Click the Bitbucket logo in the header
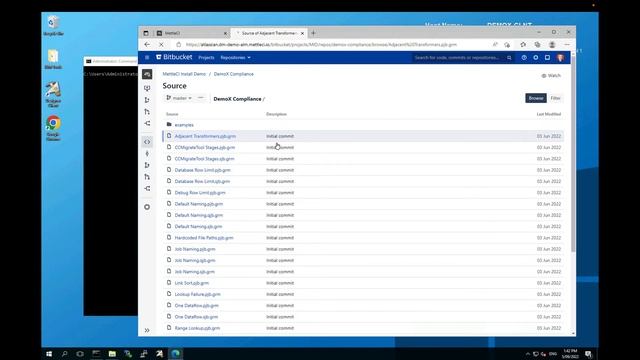Screen dimensions: 640x360 (x=174, y=57)
